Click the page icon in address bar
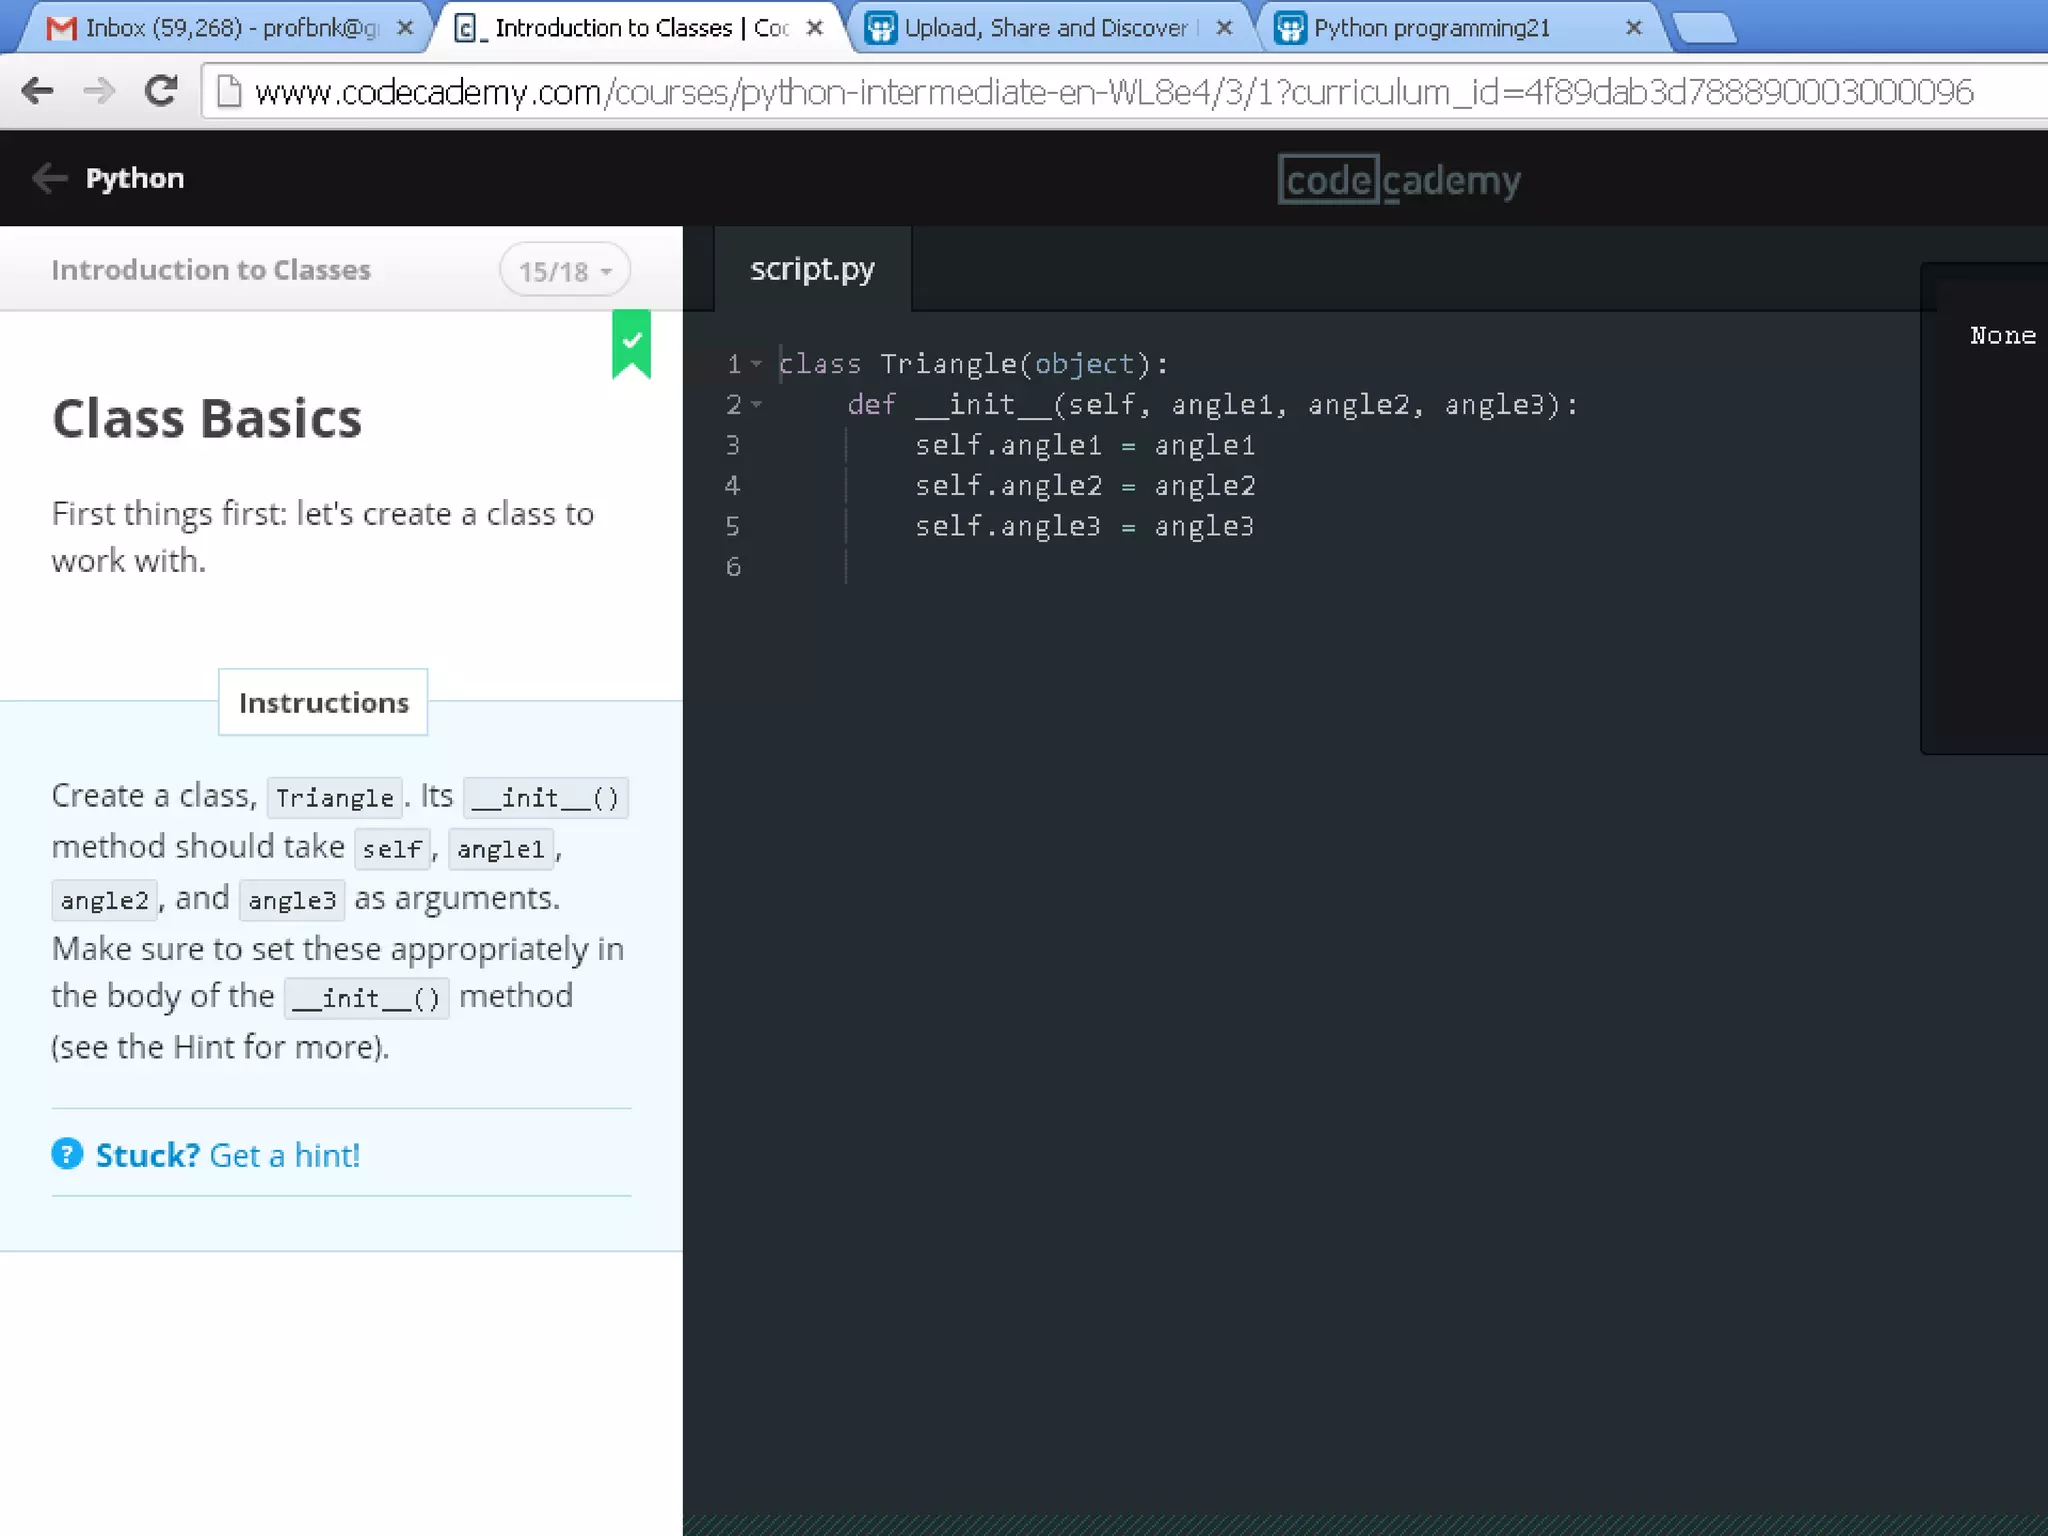 pyautogui.click(x=229, y=91)
